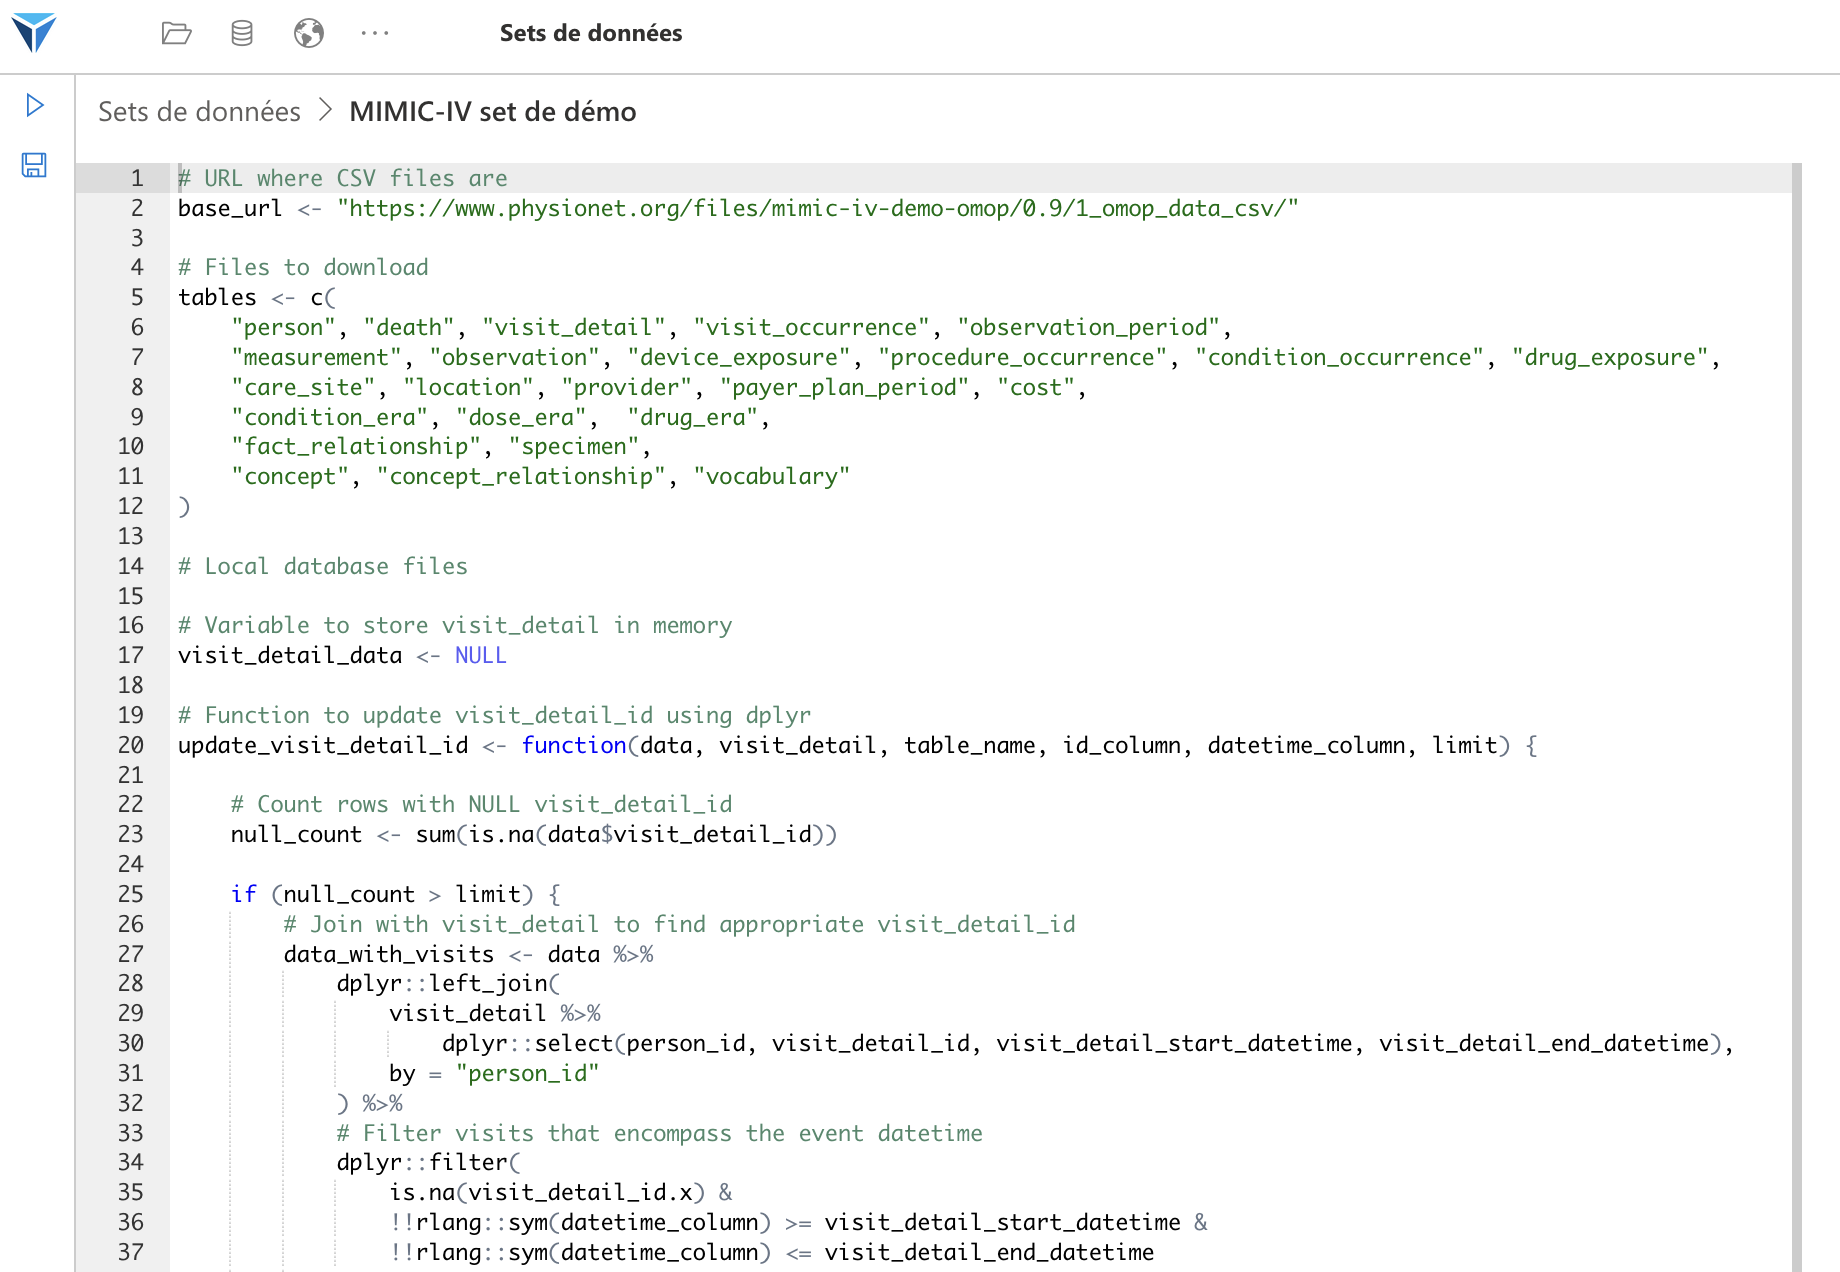Click the blue funnel app logo

[34, 33]
